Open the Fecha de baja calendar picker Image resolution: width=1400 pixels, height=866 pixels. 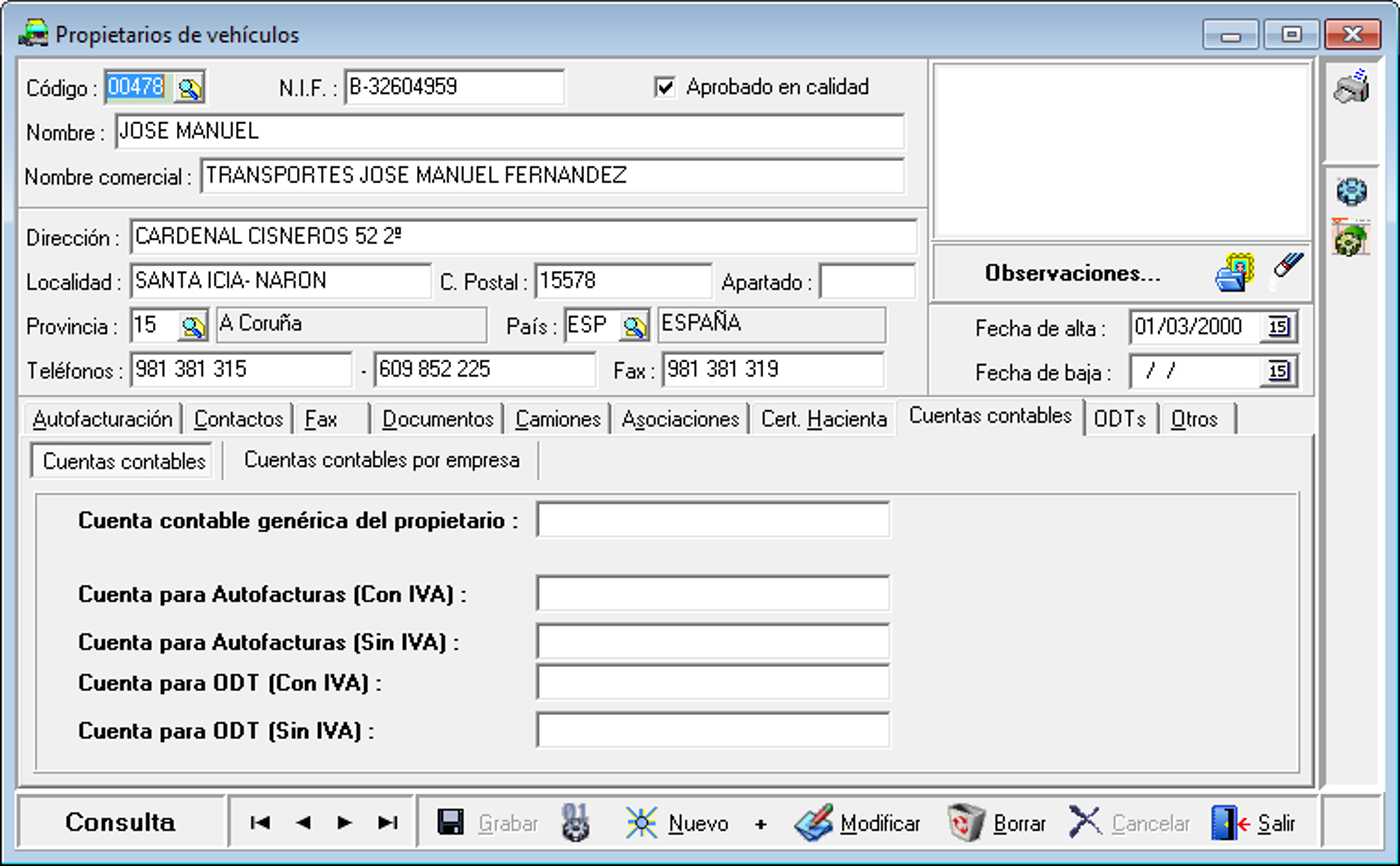click(1279, 373)
